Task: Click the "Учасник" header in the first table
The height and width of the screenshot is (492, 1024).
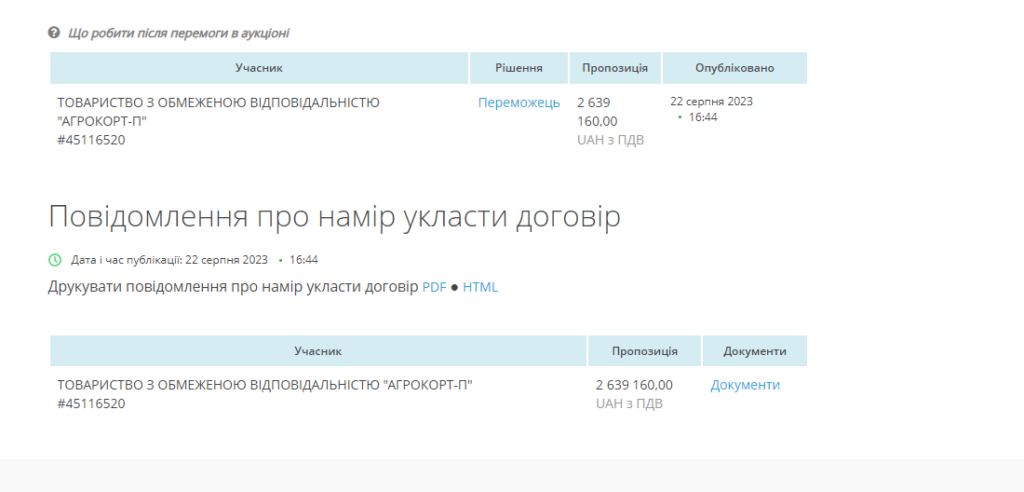Action: pyautogui.click(x=259, y=68)
